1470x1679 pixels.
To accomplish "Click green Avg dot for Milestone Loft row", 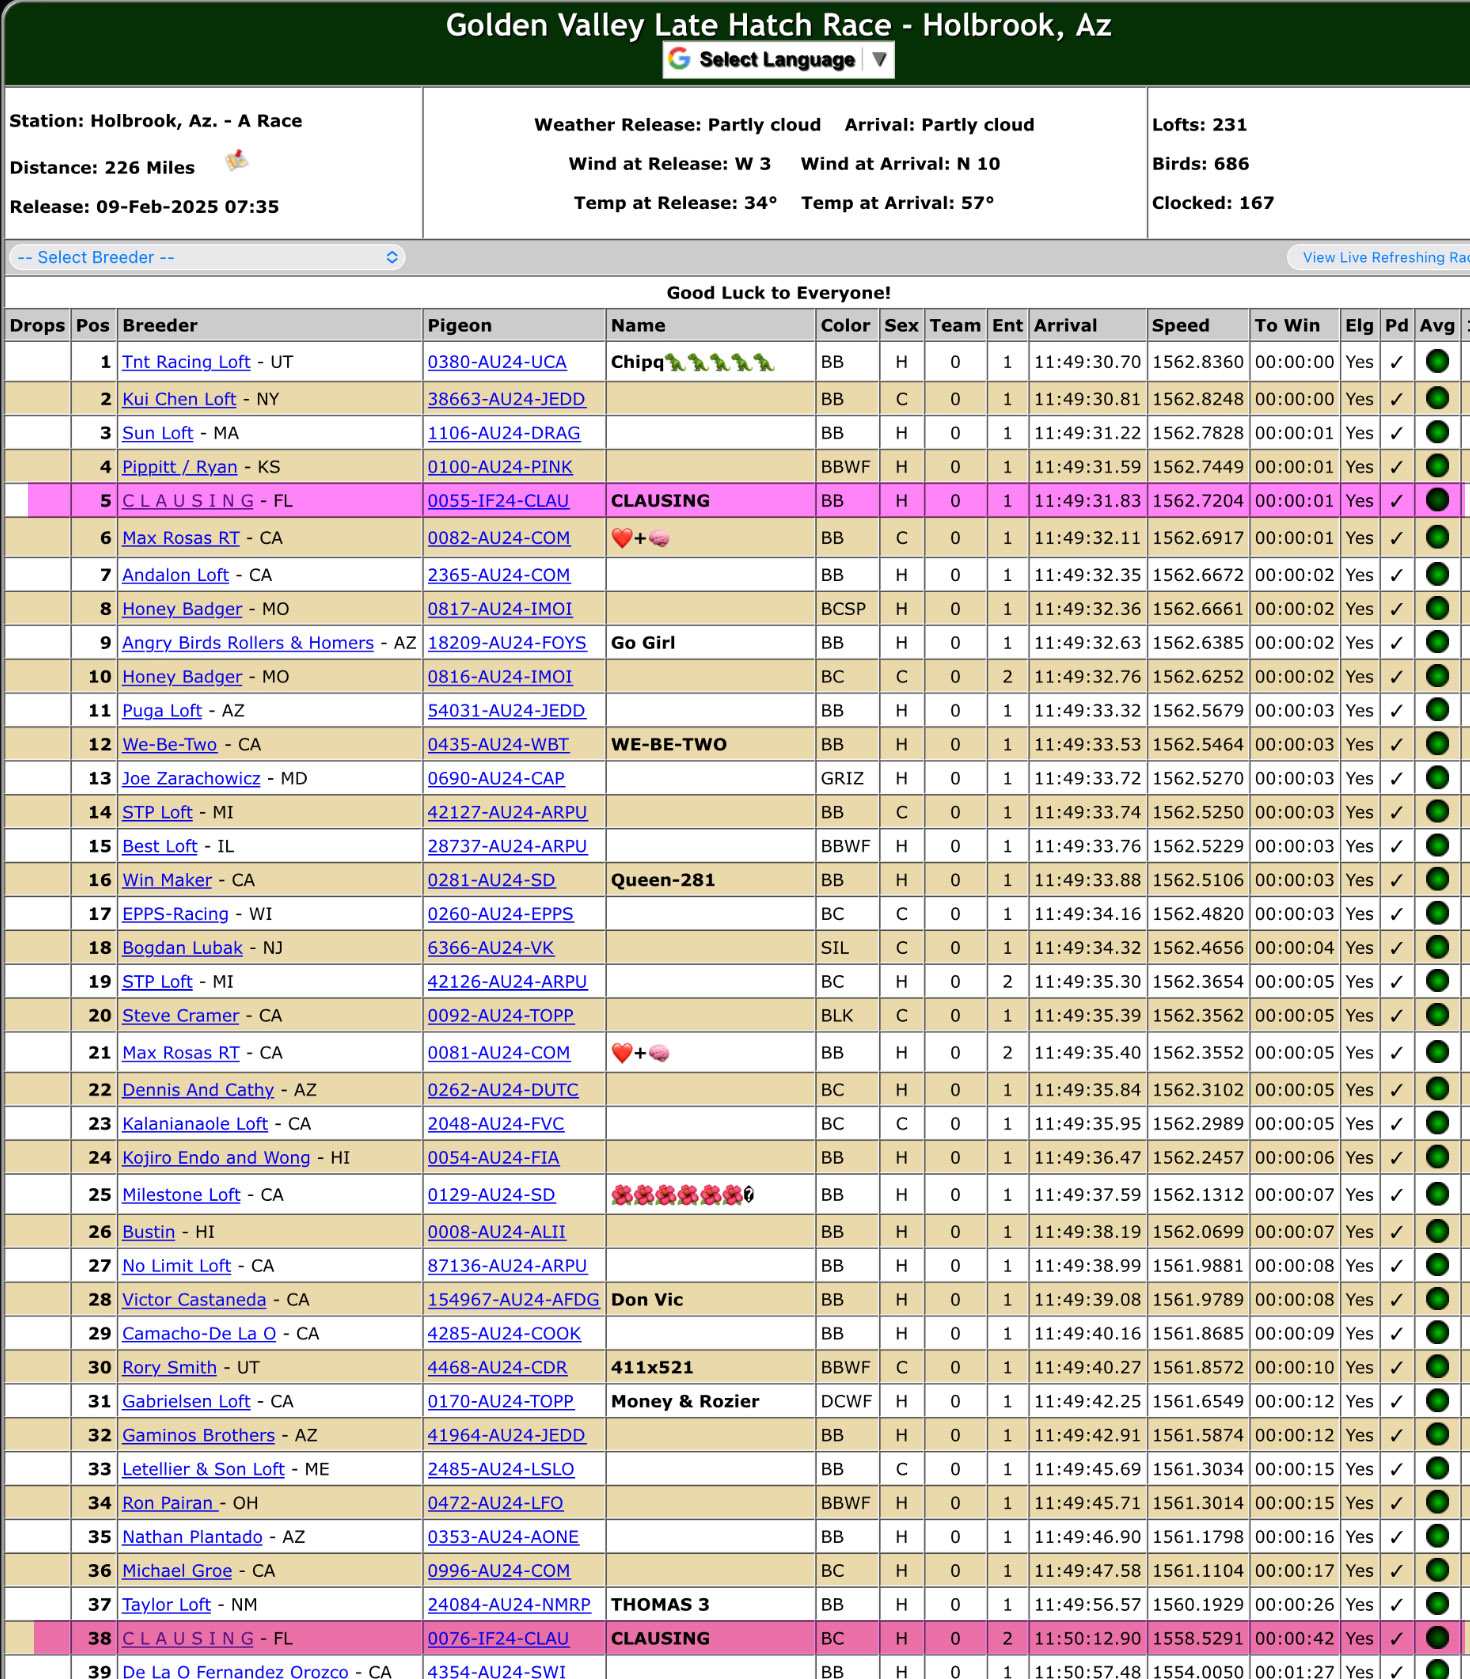I will click(1437, 1194).
